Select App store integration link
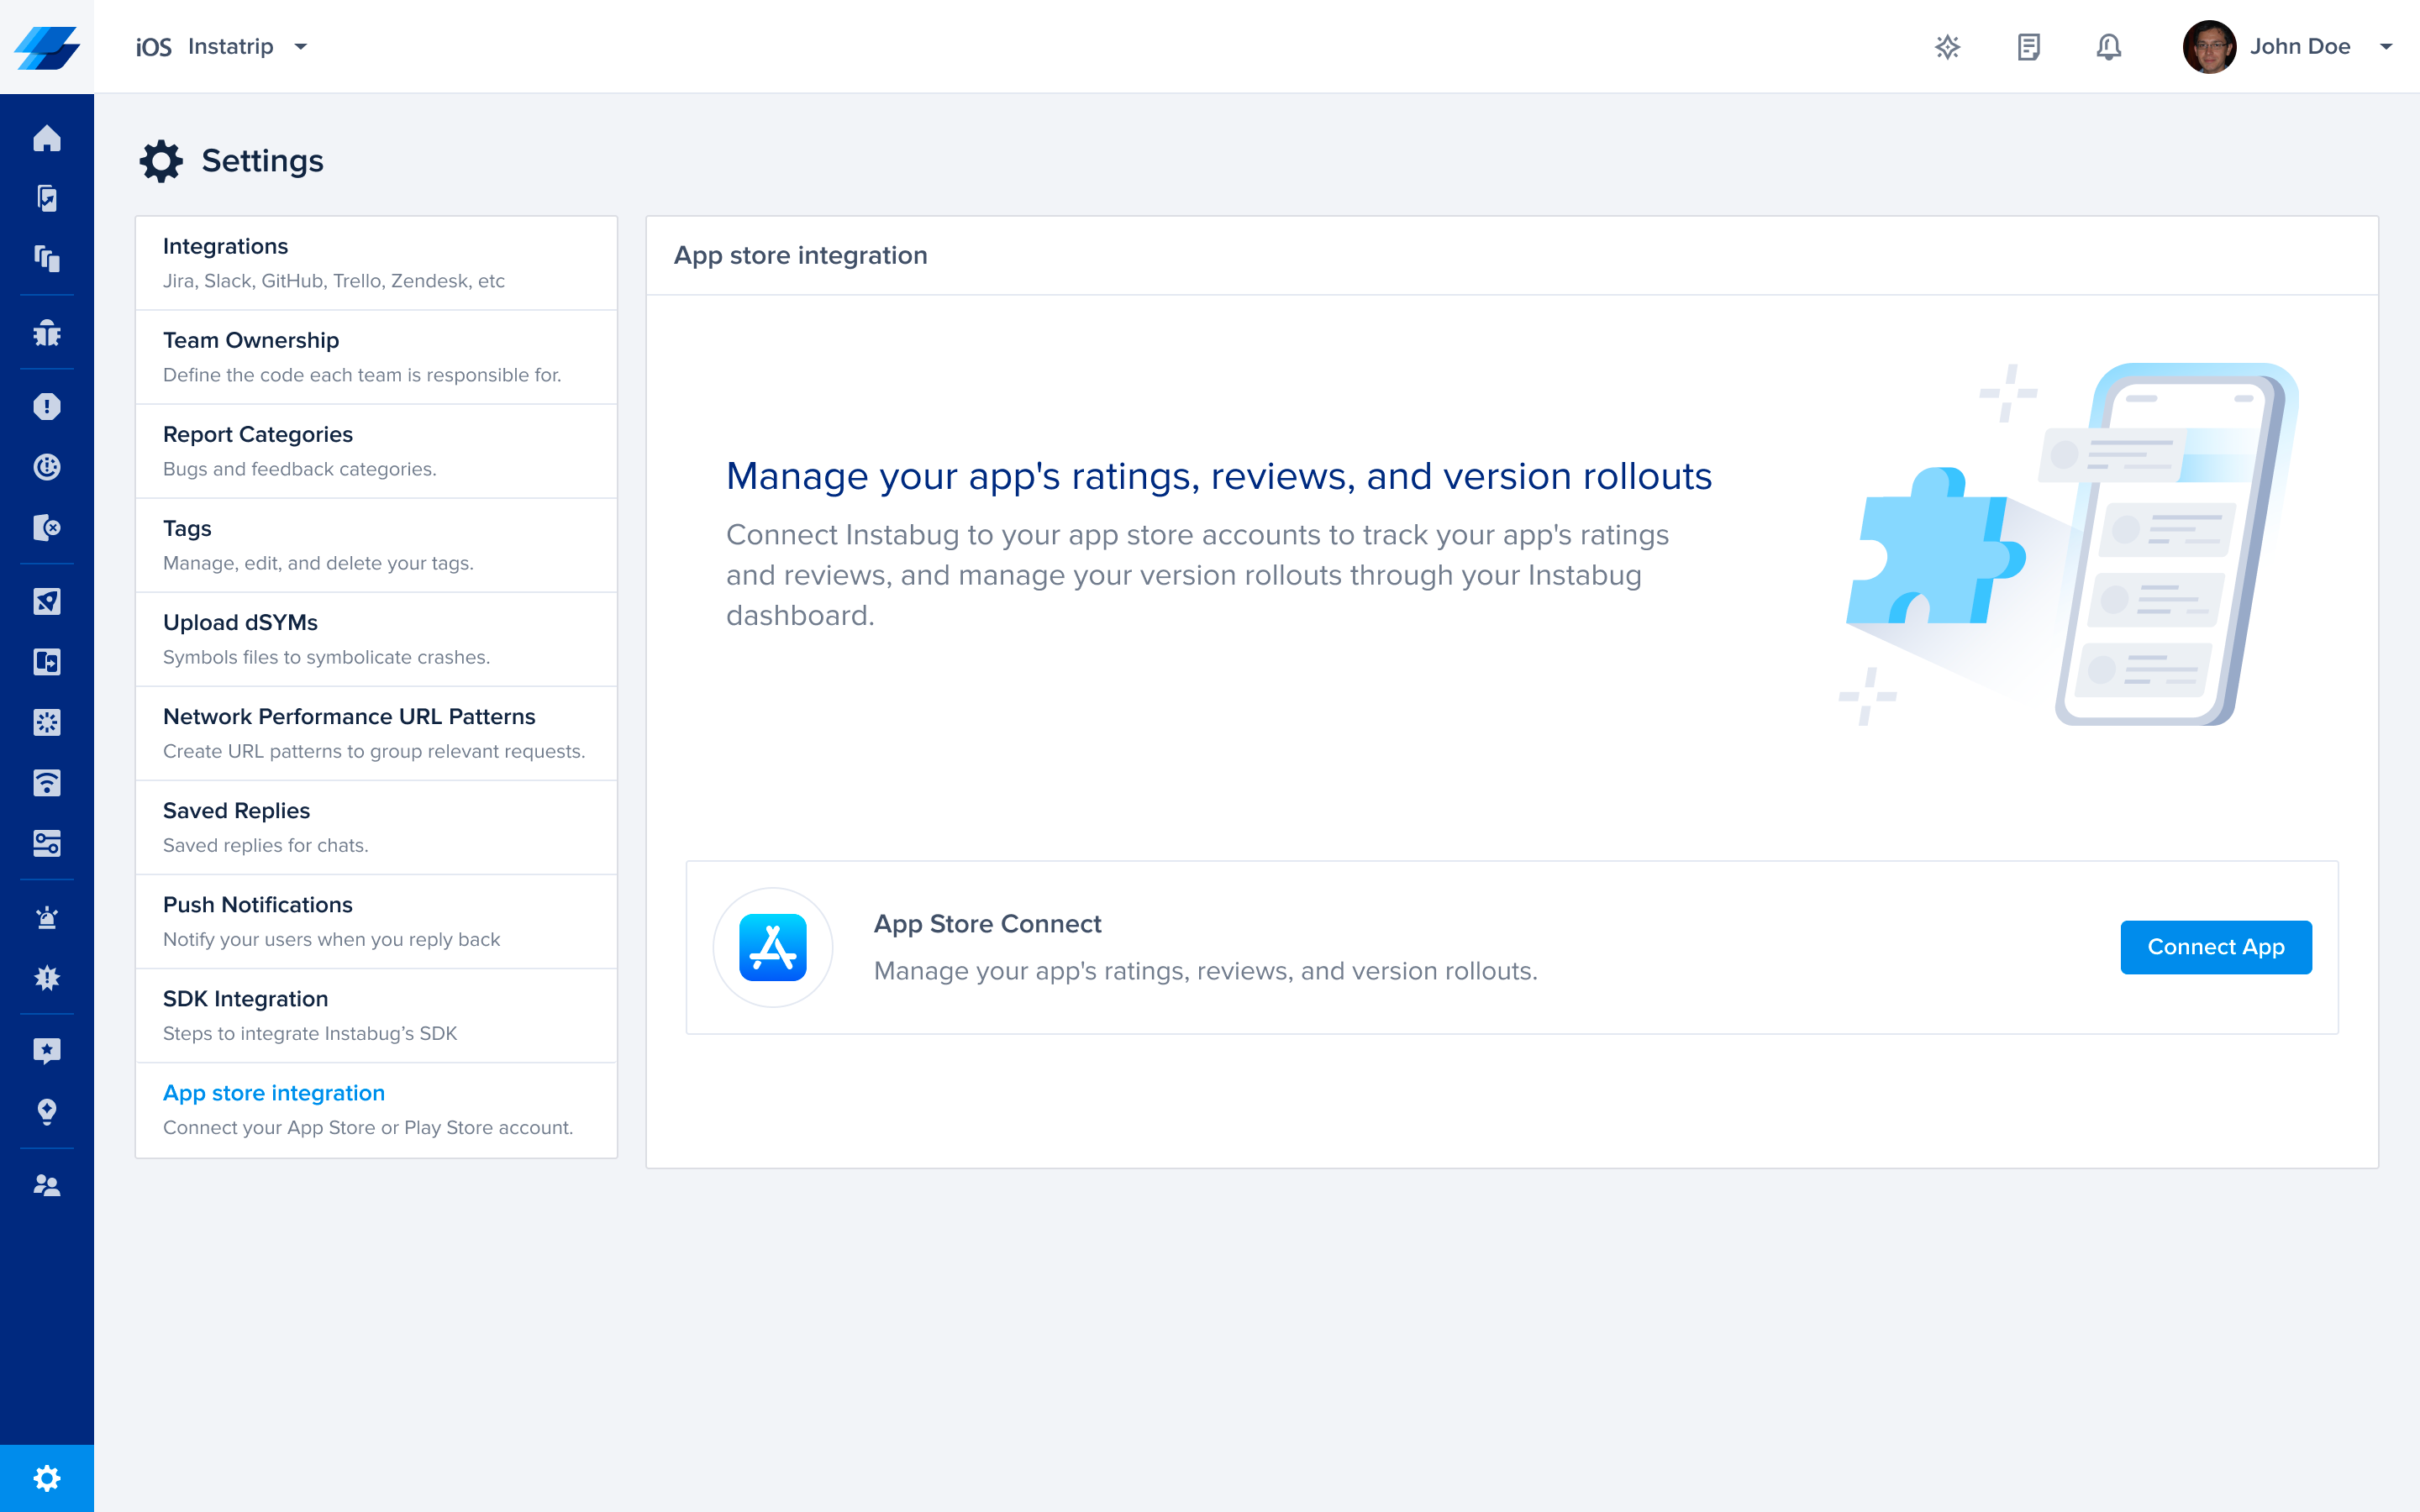 [273, 1093]
